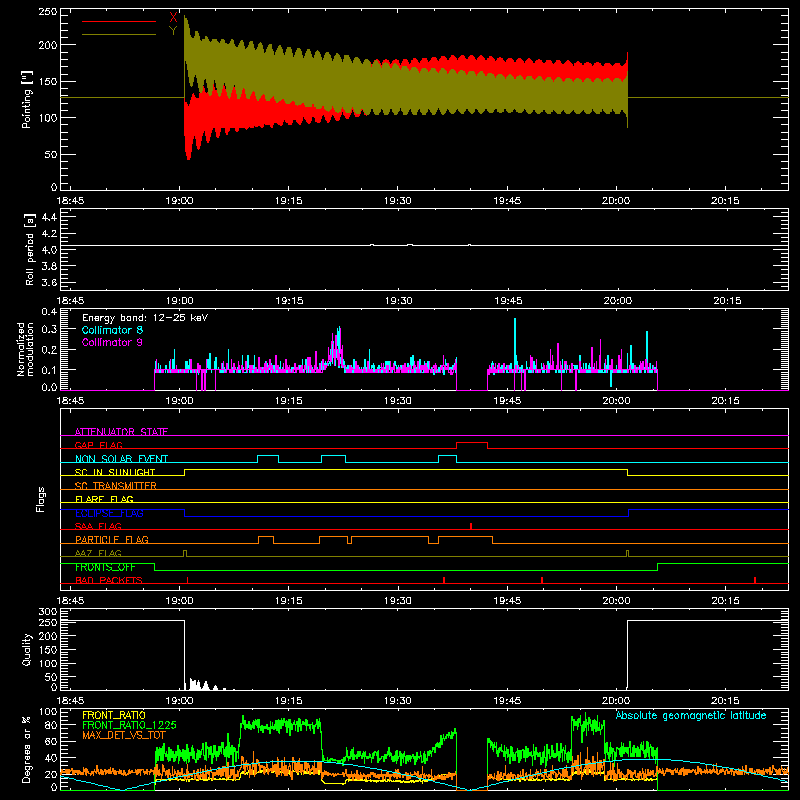Click the green FRONT_RATIO_1225 legend entry
The height and width of the screenshot is (800, 800).
click(129, 725)
